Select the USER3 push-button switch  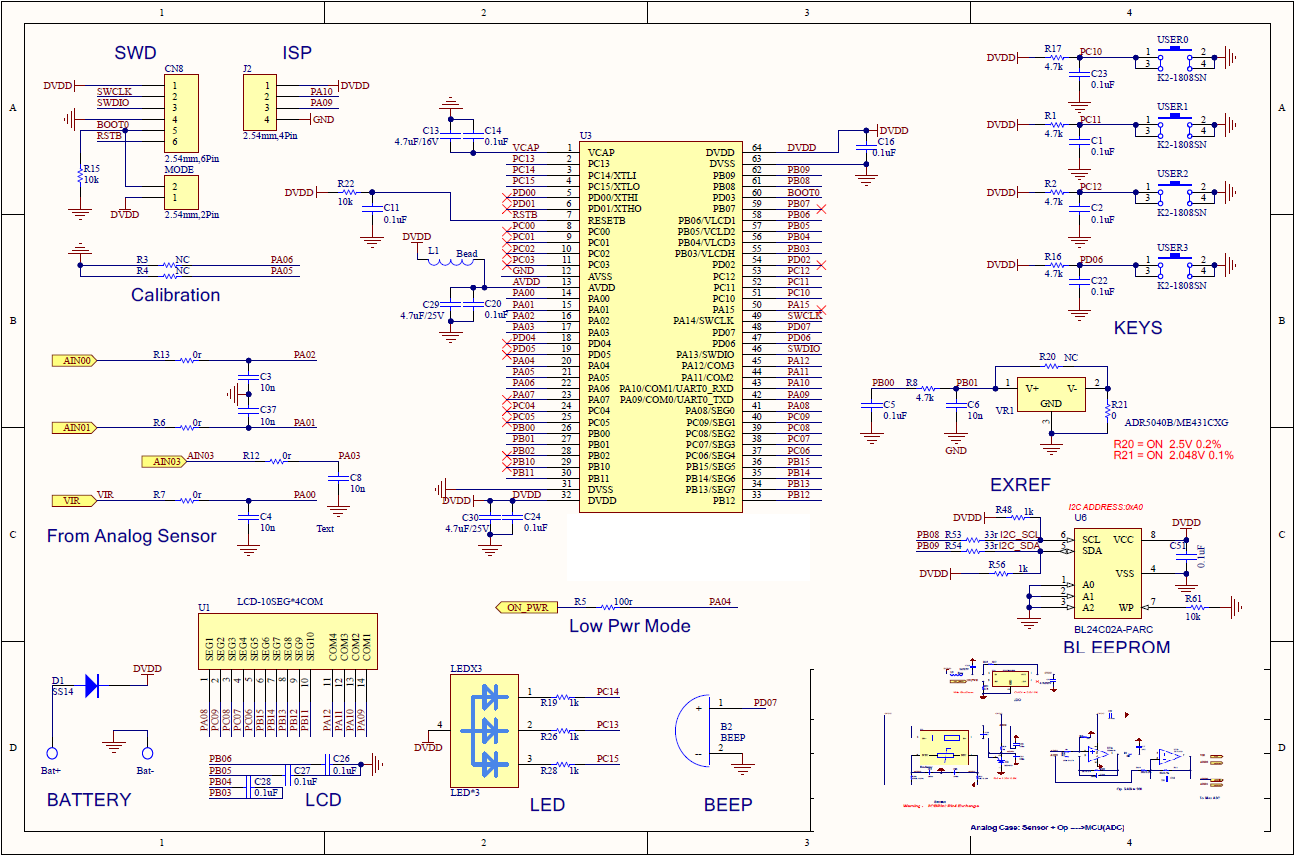[x=1176, y=264]
